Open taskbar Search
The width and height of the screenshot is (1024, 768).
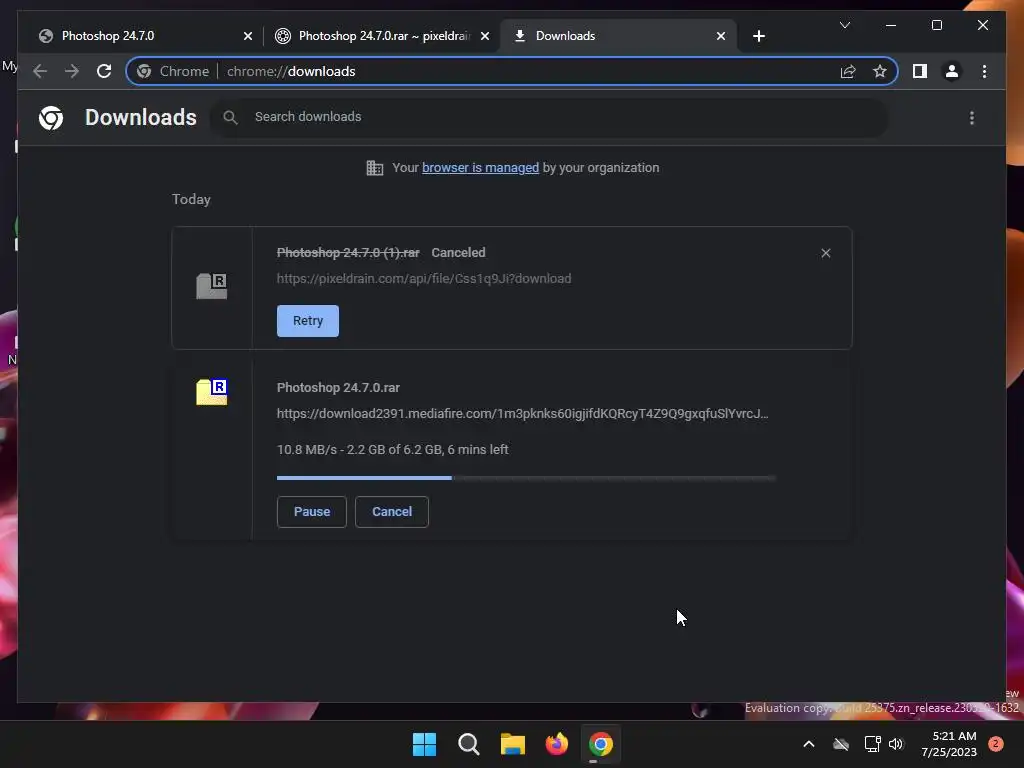click(468, 744)
